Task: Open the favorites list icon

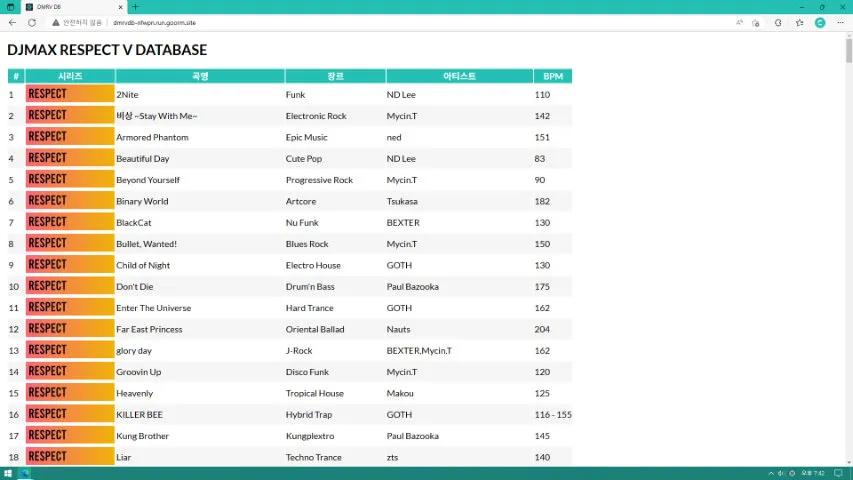Action: coord(799,23)
